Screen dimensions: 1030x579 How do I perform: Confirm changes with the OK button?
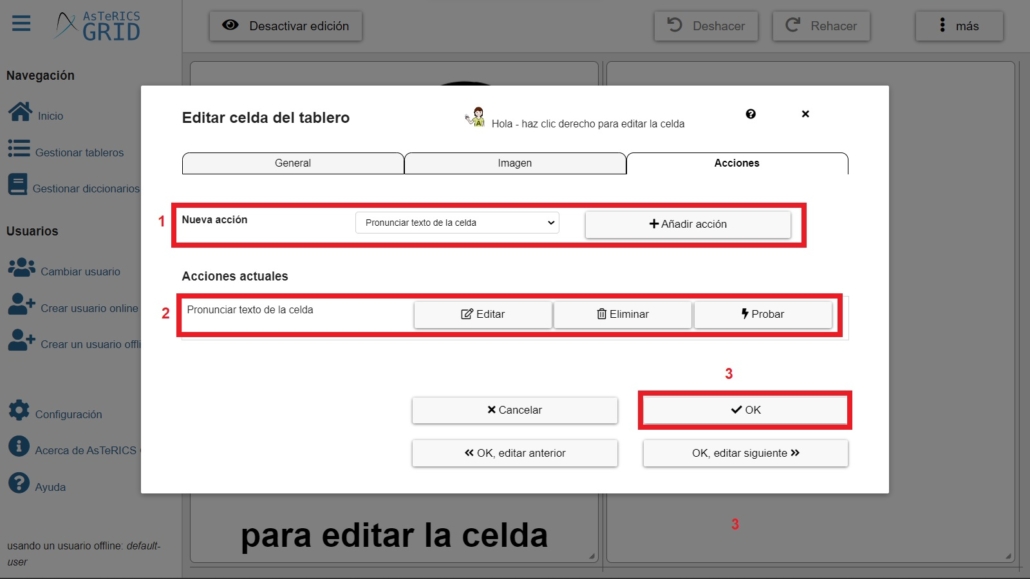pos(745,410)
